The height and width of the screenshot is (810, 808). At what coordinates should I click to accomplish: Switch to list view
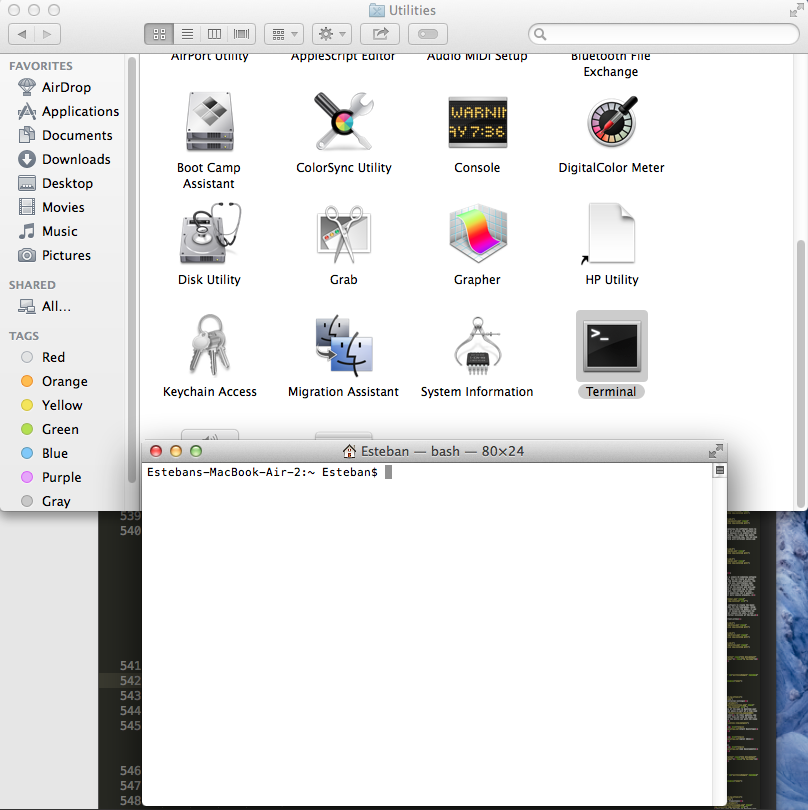coord(188,34)
